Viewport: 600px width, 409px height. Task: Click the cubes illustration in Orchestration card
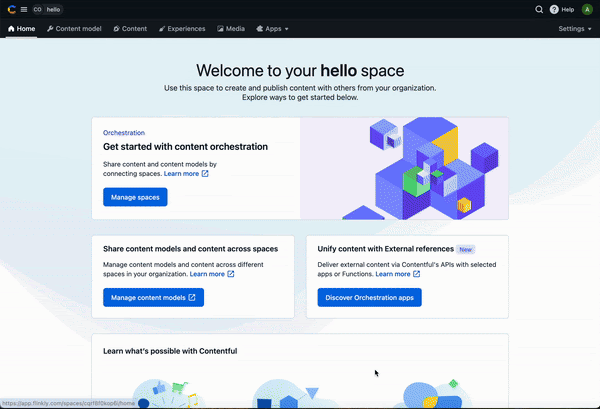point(404,168)
